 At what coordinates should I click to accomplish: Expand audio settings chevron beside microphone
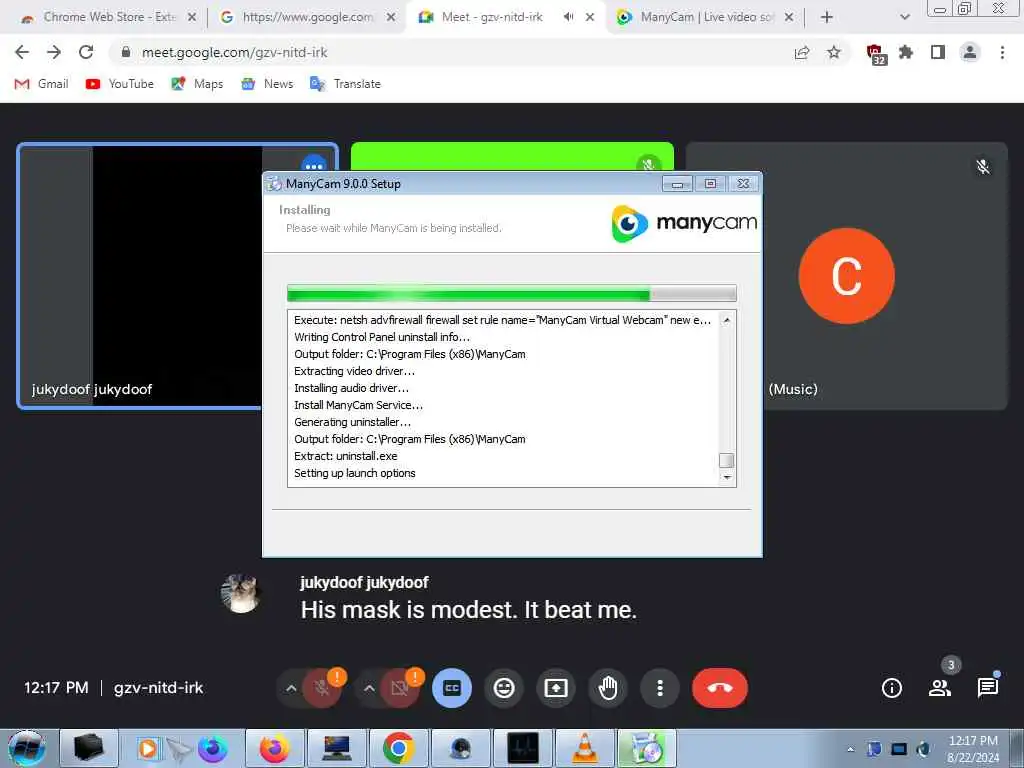click(291, 688)
